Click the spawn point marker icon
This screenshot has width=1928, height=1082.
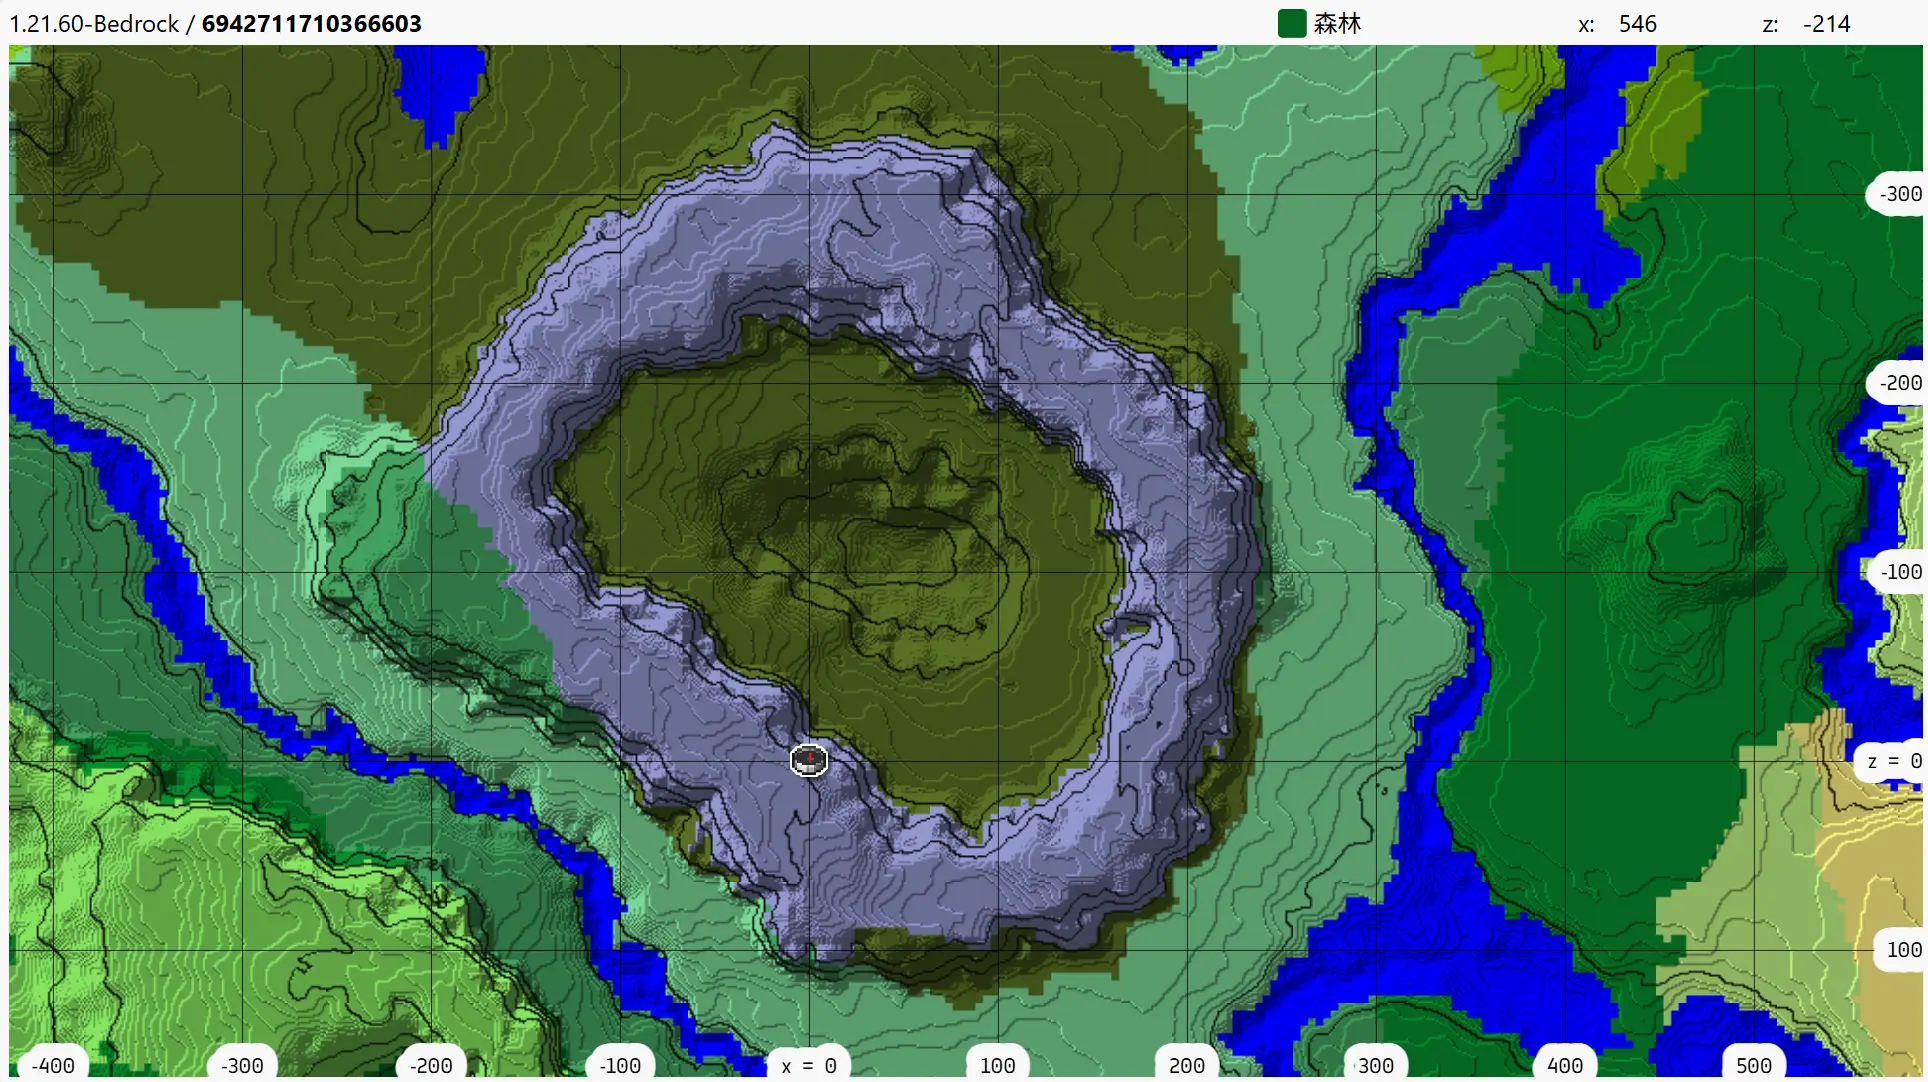click(x=809, y=761)
